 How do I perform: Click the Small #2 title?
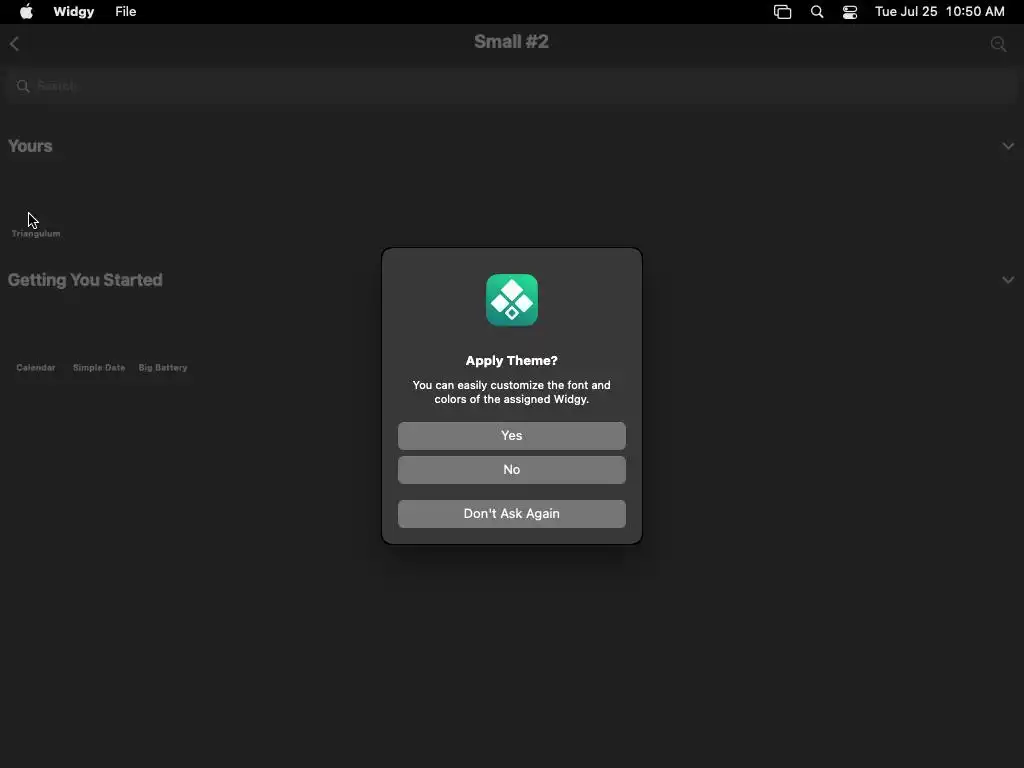(x=511, y=42)
